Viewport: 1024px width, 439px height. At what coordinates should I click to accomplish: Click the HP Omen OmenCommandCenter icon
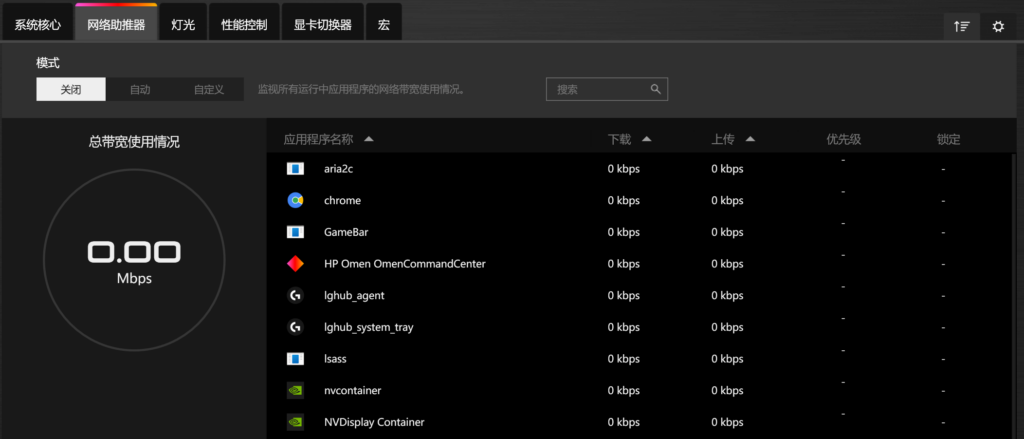(295, 264)
